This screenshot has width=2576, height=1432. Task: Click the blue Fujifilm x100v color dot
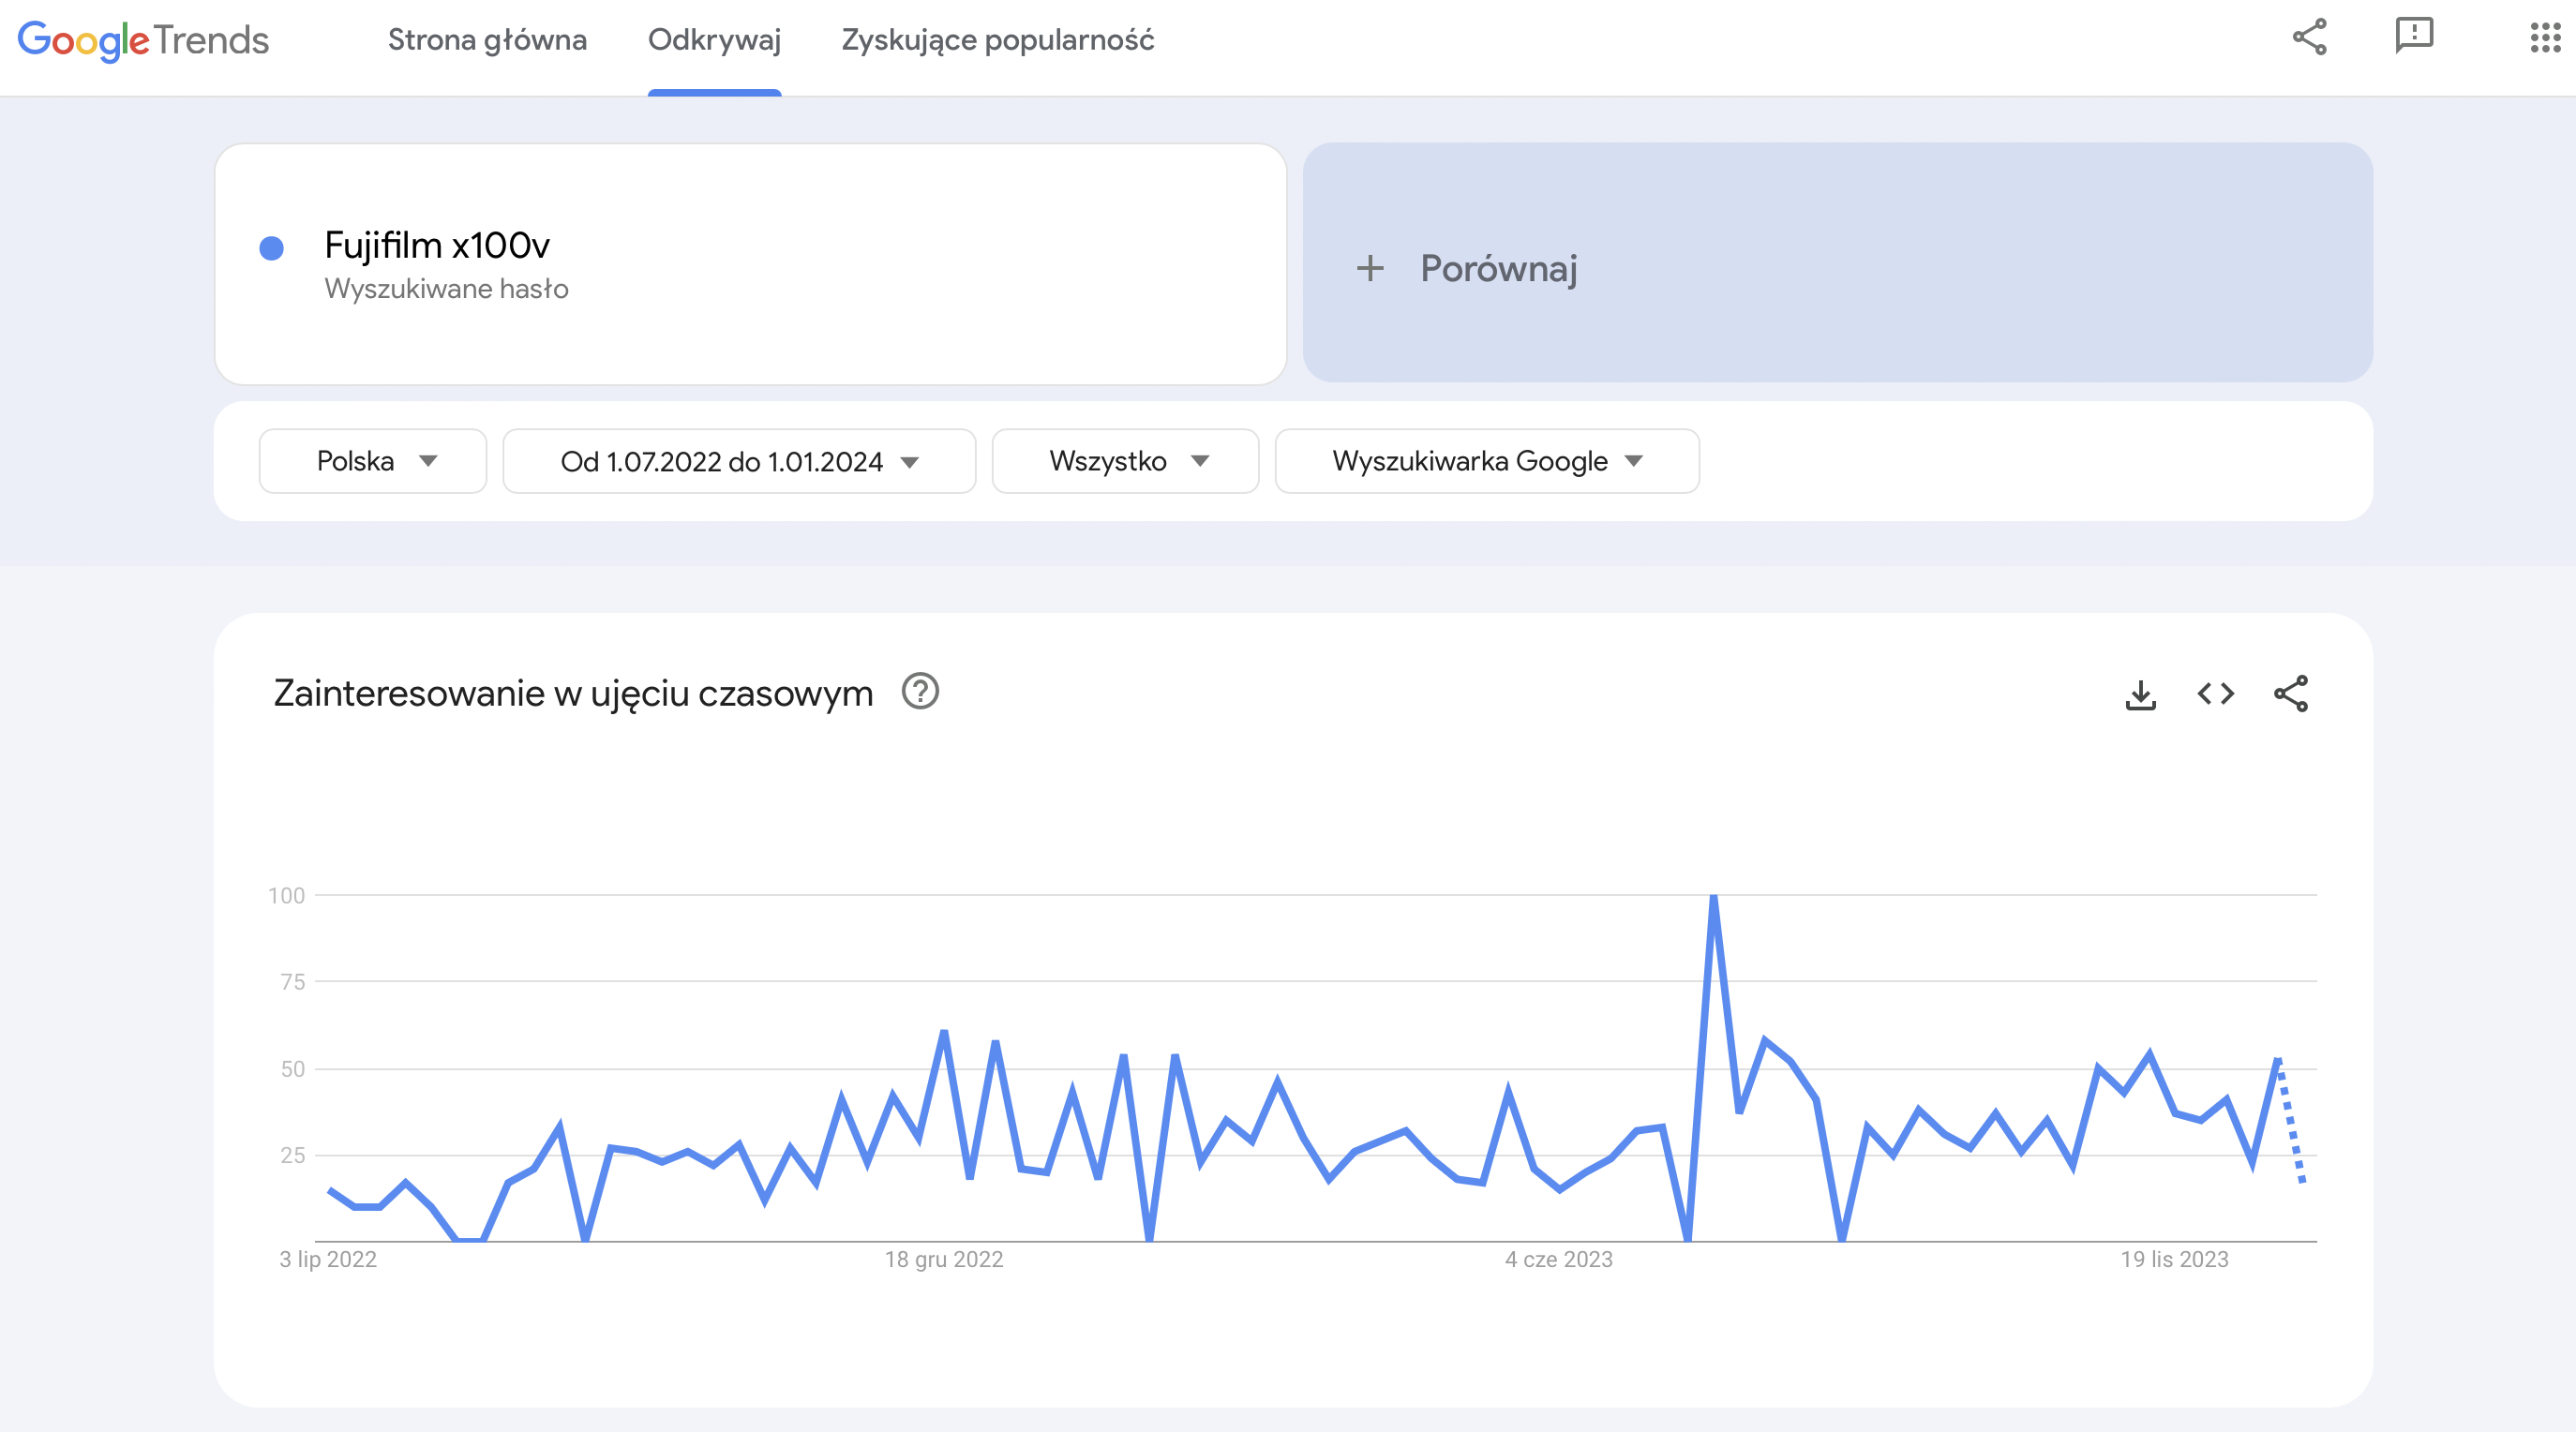pos(271,248)
